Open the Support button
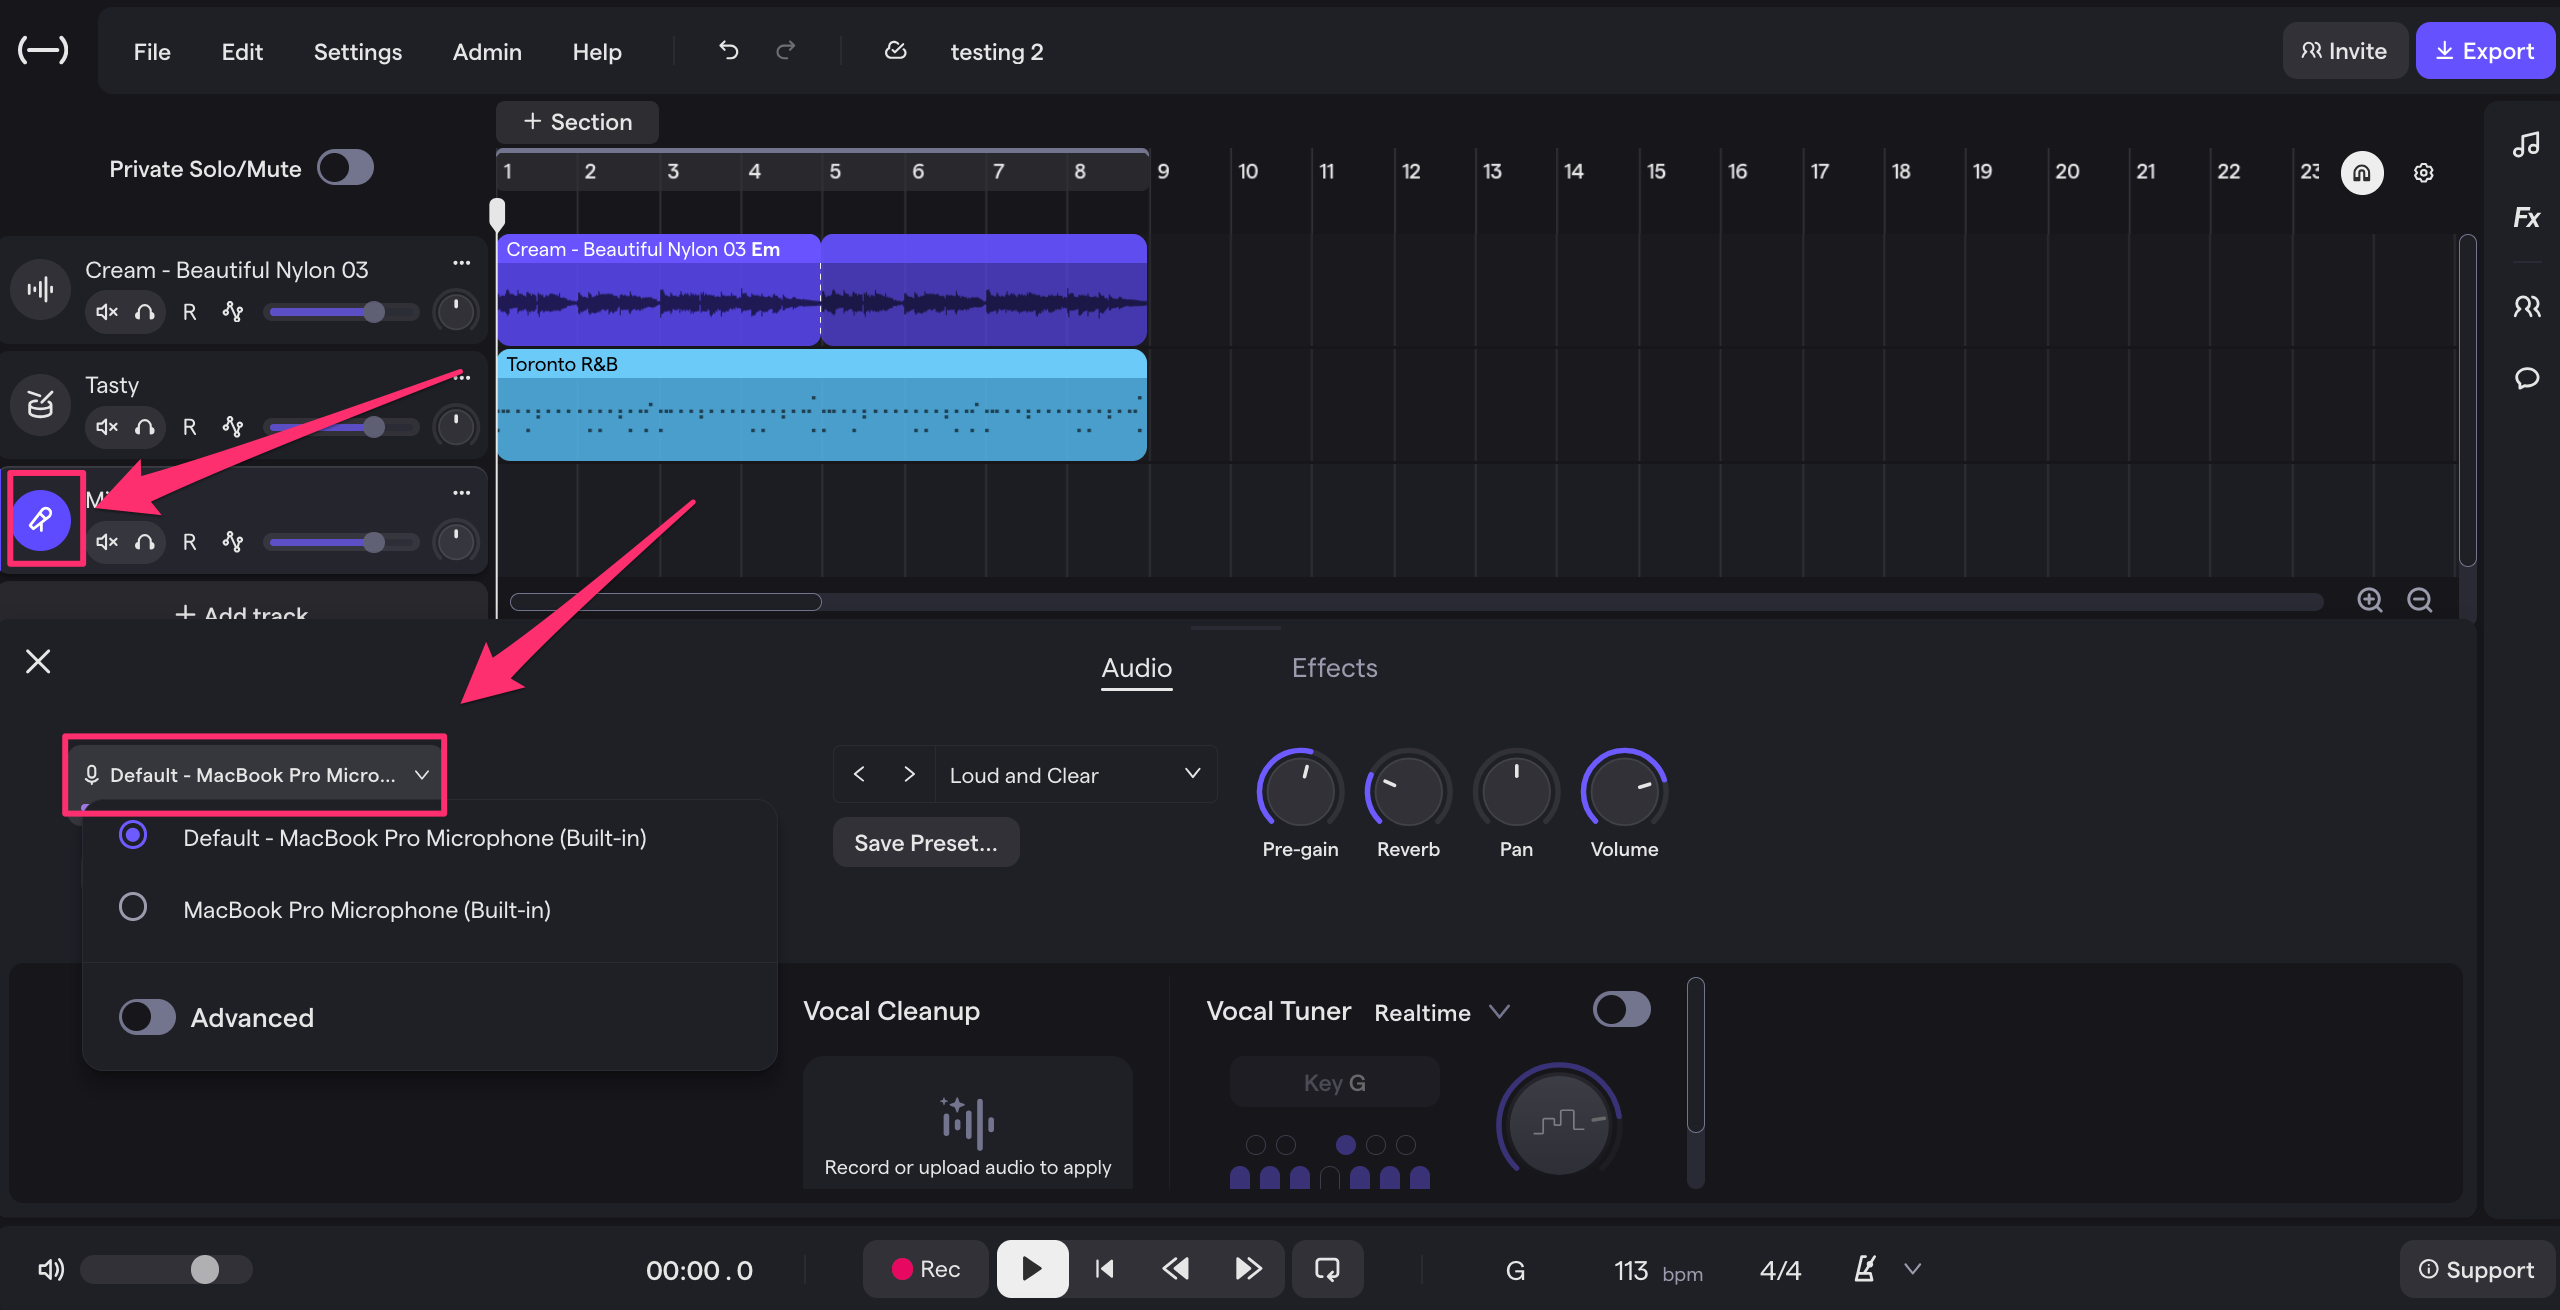 (x=2476, y=1269)
